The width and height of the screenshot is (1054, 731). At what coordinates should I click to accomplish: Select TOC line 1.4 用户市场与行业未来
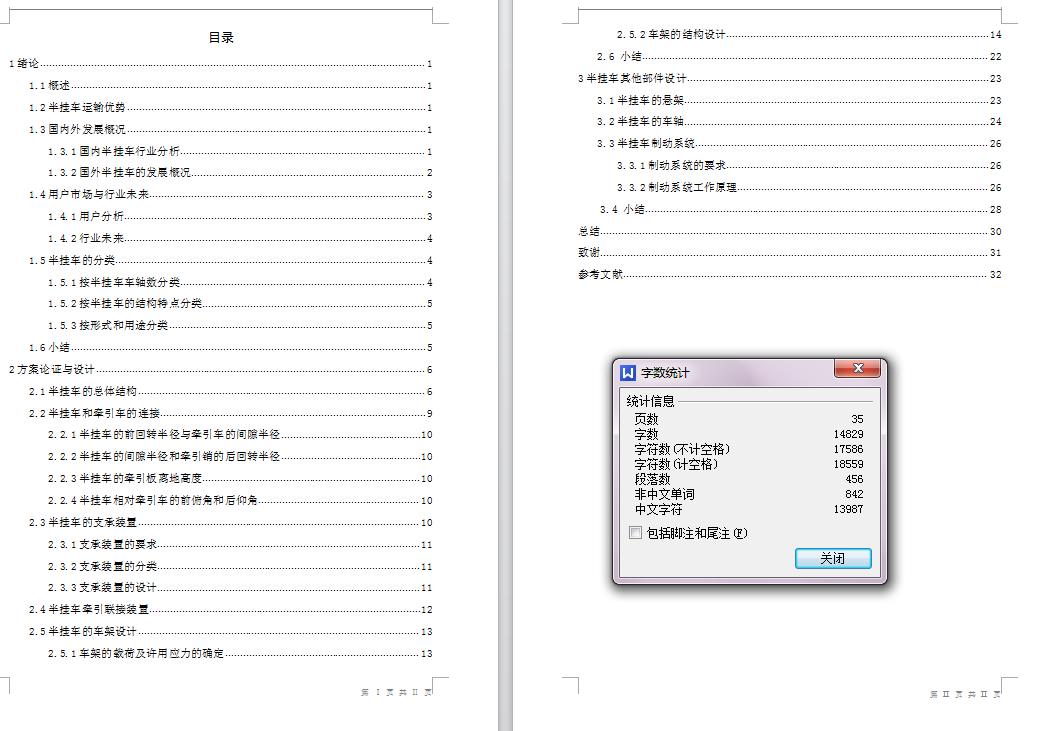(230, 194)
